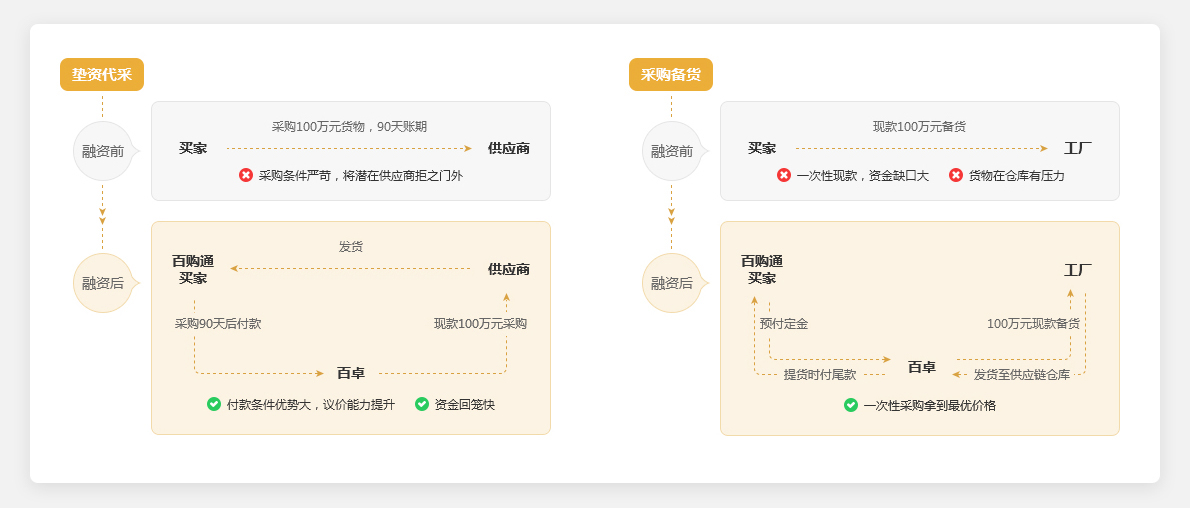Click 百卓 in the 采购备货 flow

pyautogui.click(x=921, y=367)
